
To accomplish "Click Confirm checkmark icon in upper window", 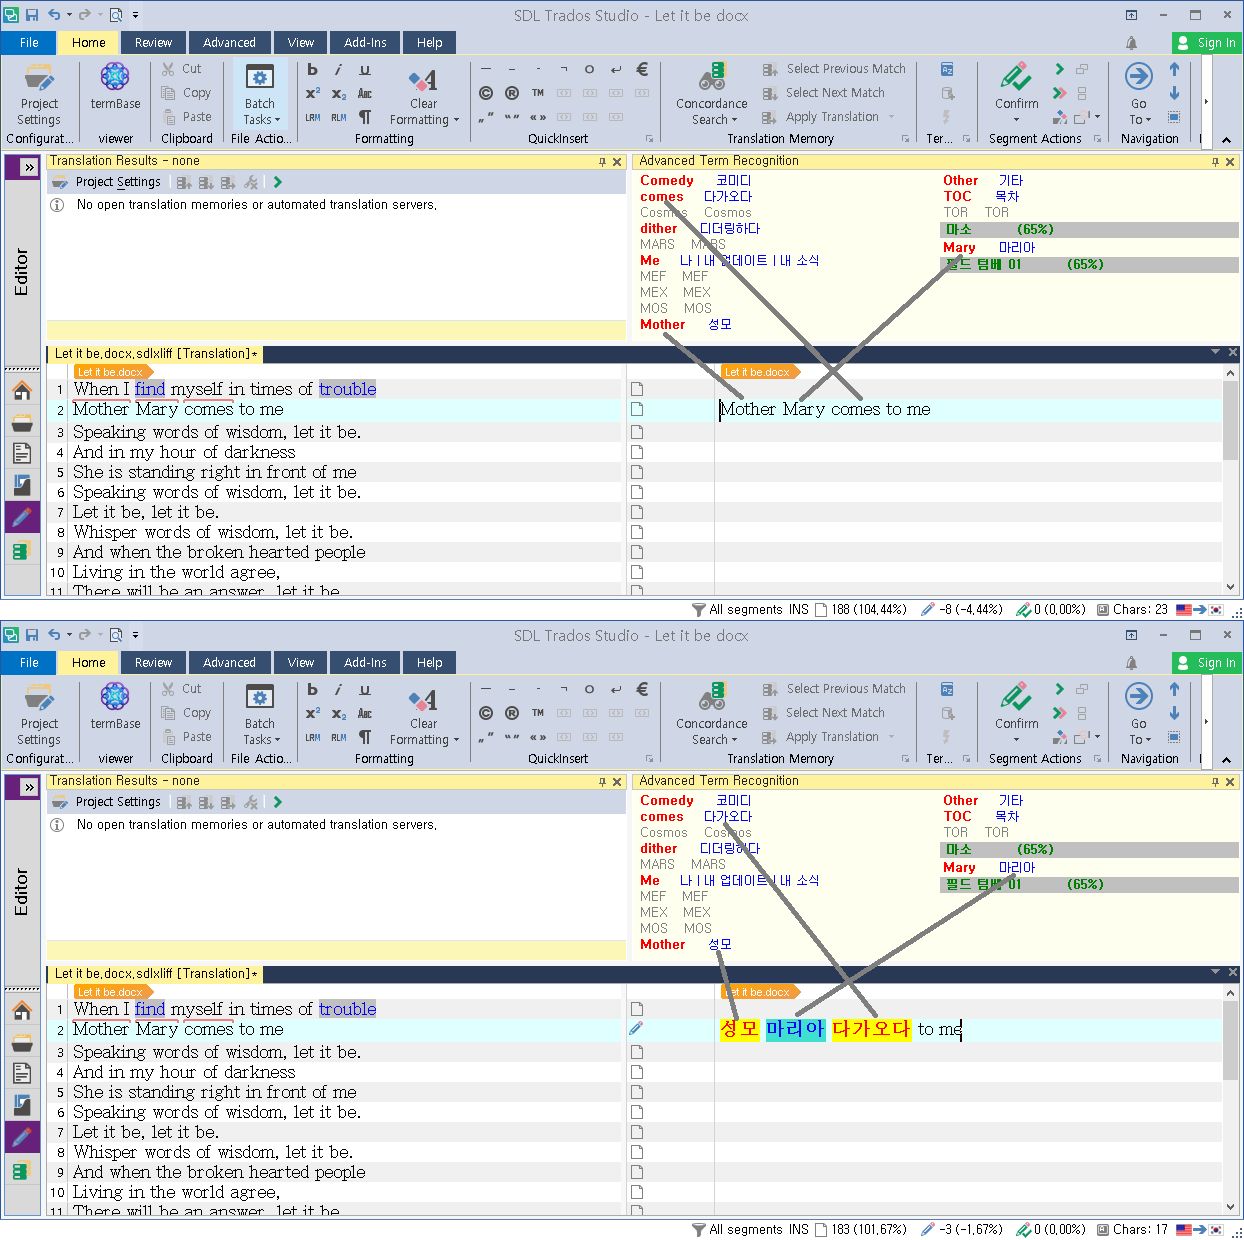I will click(x=1016, y=77).
